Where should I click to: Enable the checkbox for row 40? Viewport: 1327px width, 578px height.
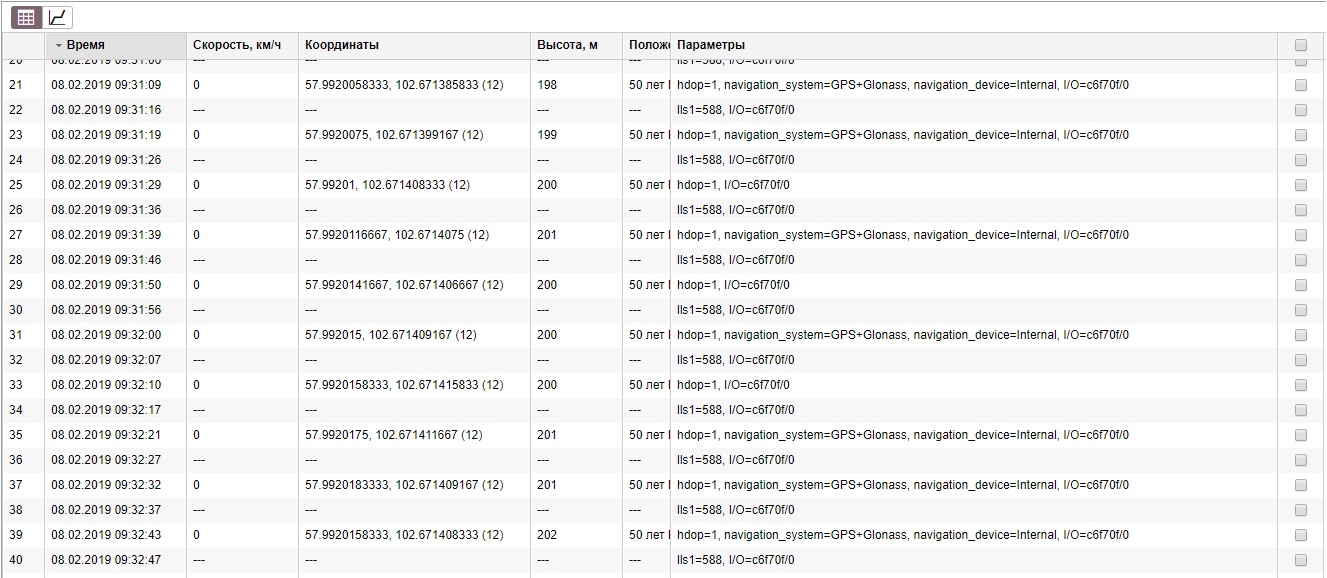pyautogui.click(x=1301, y=560)
